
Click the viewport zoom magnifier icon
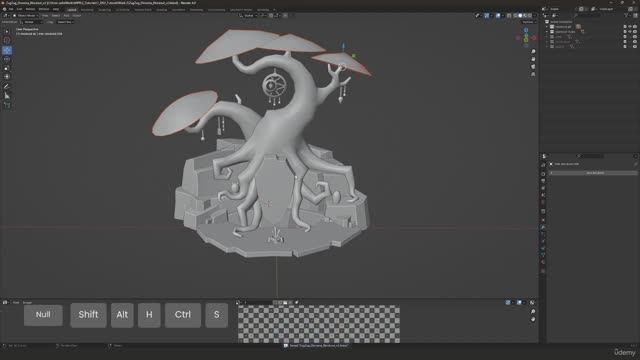(533, 51)
